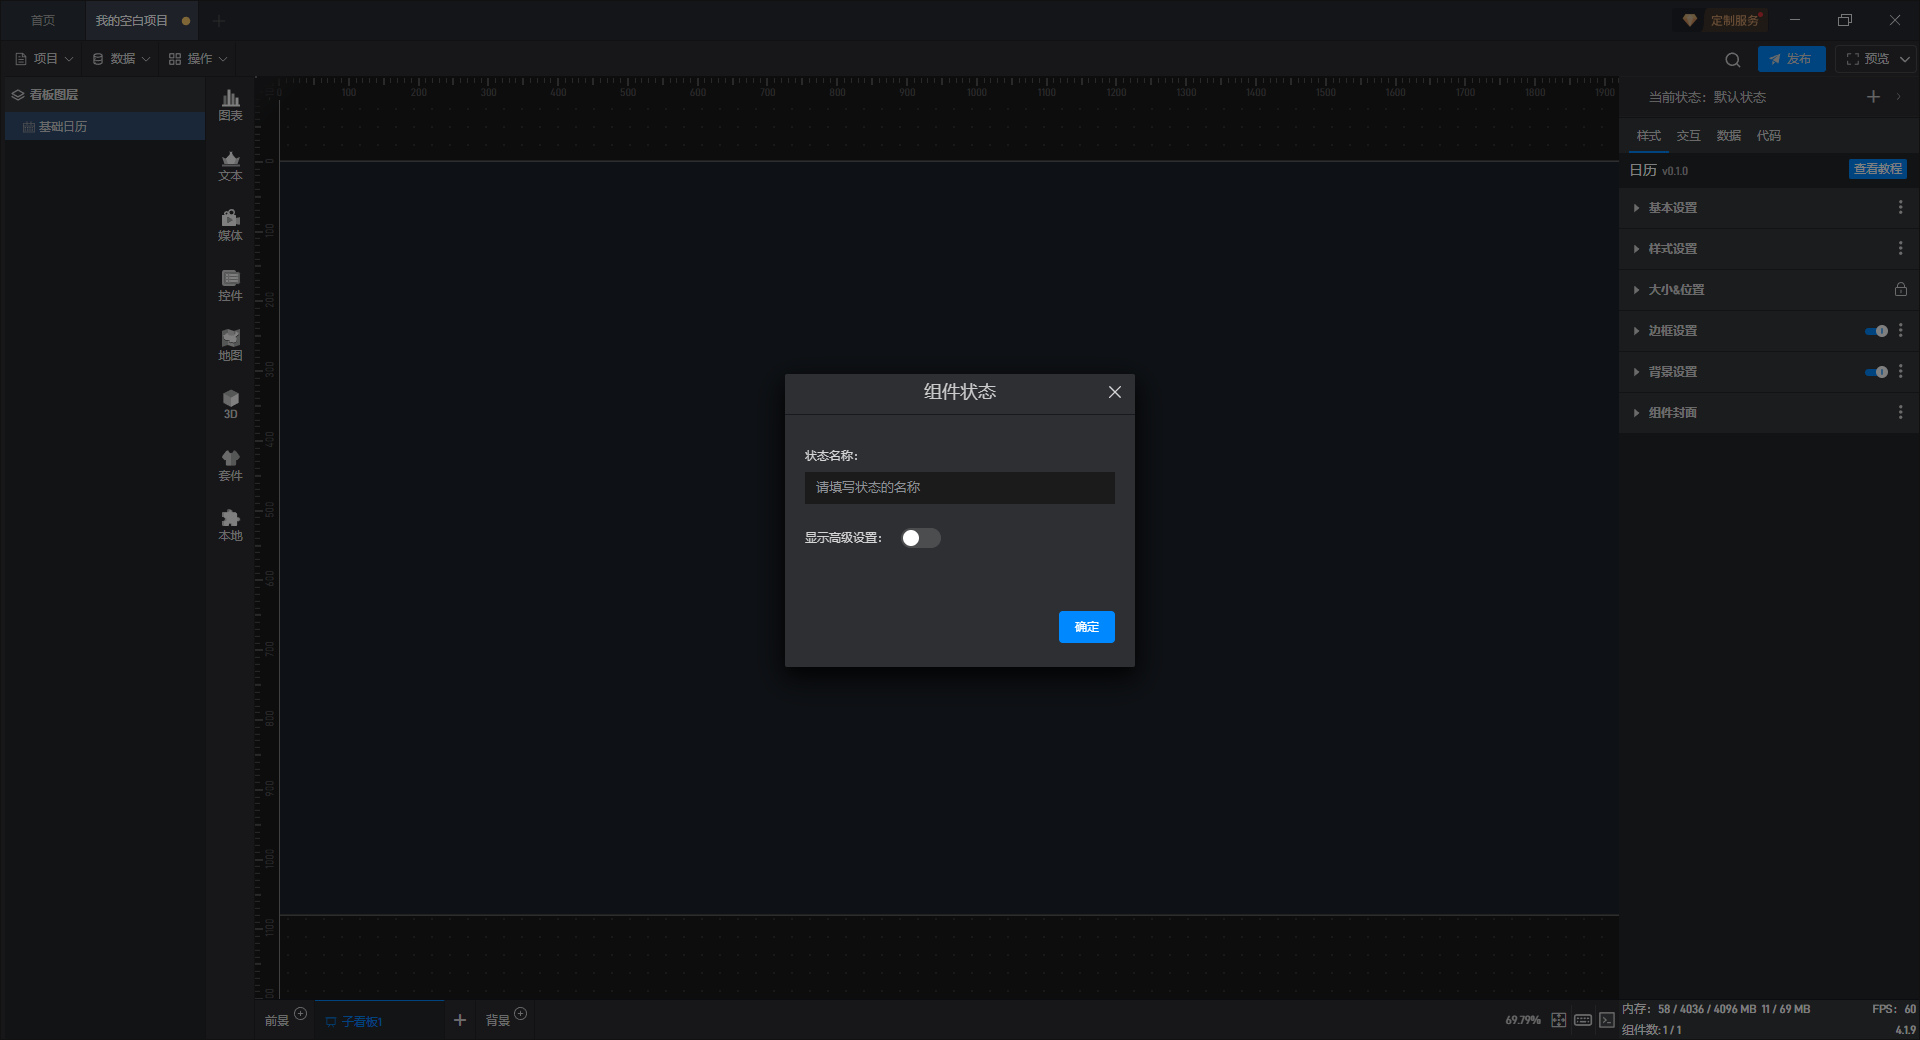Click the 状态名称 input field

tap(960, 488)
